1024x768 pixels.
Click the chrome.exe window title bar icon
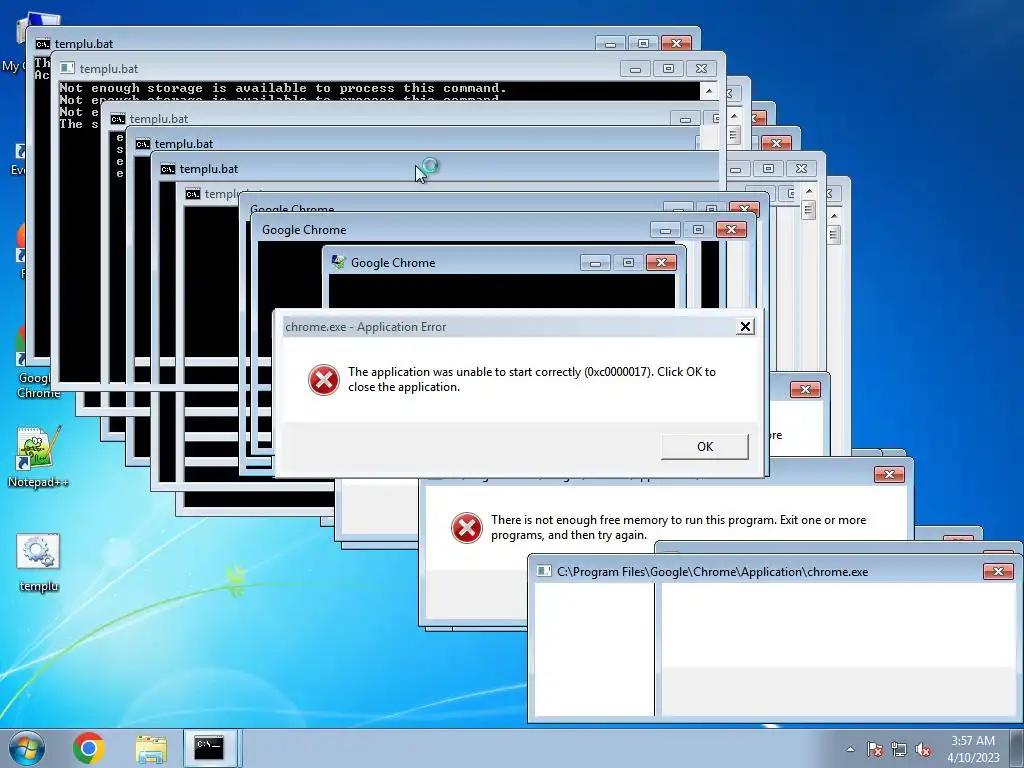tap(543, 571)
